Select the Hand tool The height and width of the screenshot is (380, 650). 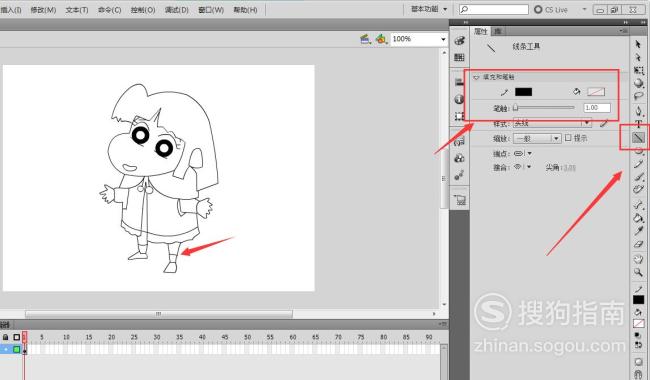coord(638,259)
